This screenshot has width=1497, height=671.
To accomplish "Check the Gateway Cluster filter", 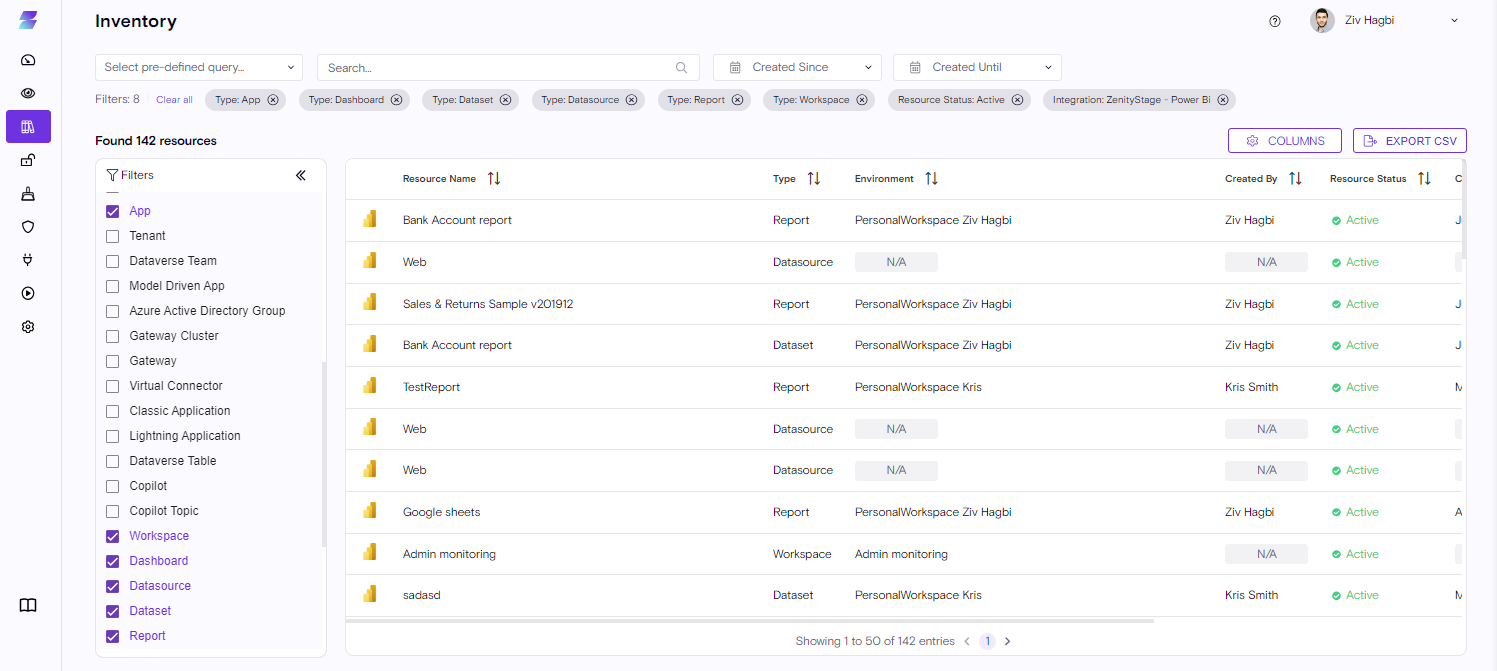I will click(113, 336).
